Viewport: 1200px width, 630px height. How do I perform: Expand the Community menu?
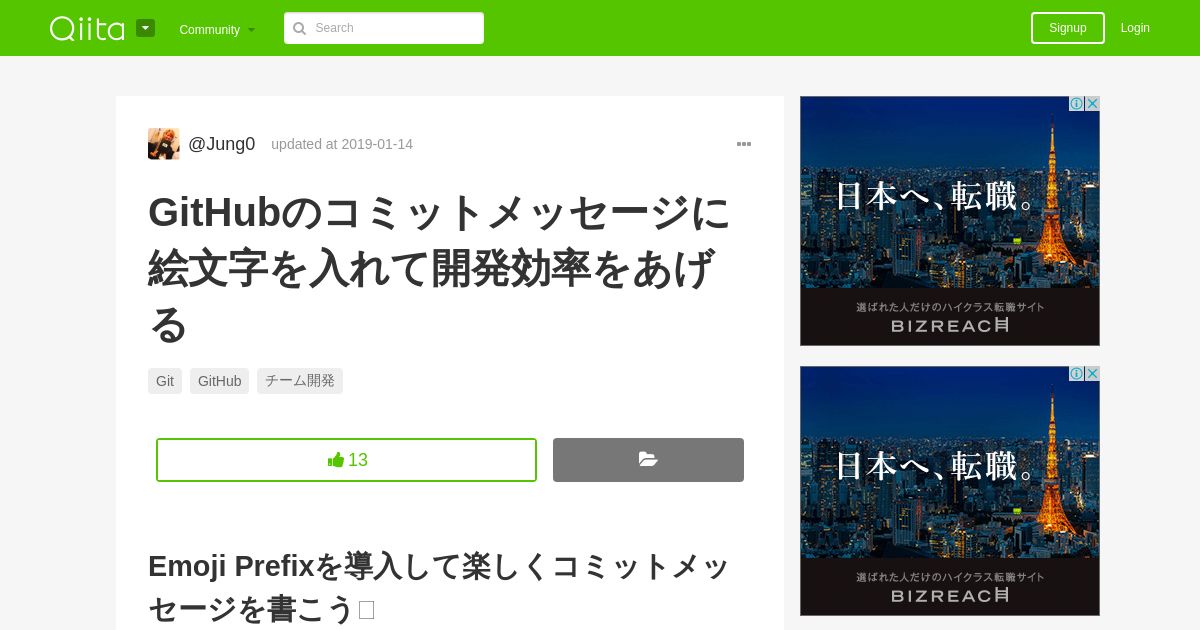tap(217, 29)
